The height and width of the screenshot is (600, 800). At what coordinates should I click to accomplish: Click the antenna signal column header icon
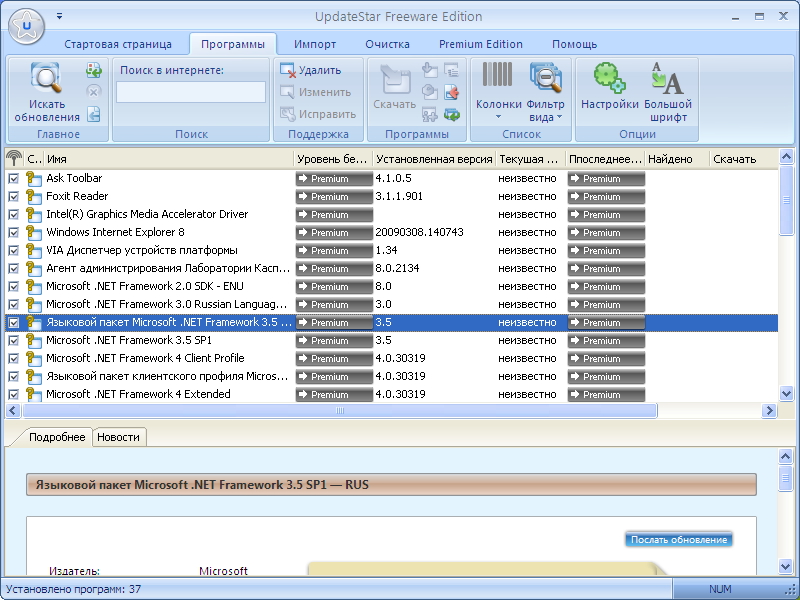(x=14, y=159)
